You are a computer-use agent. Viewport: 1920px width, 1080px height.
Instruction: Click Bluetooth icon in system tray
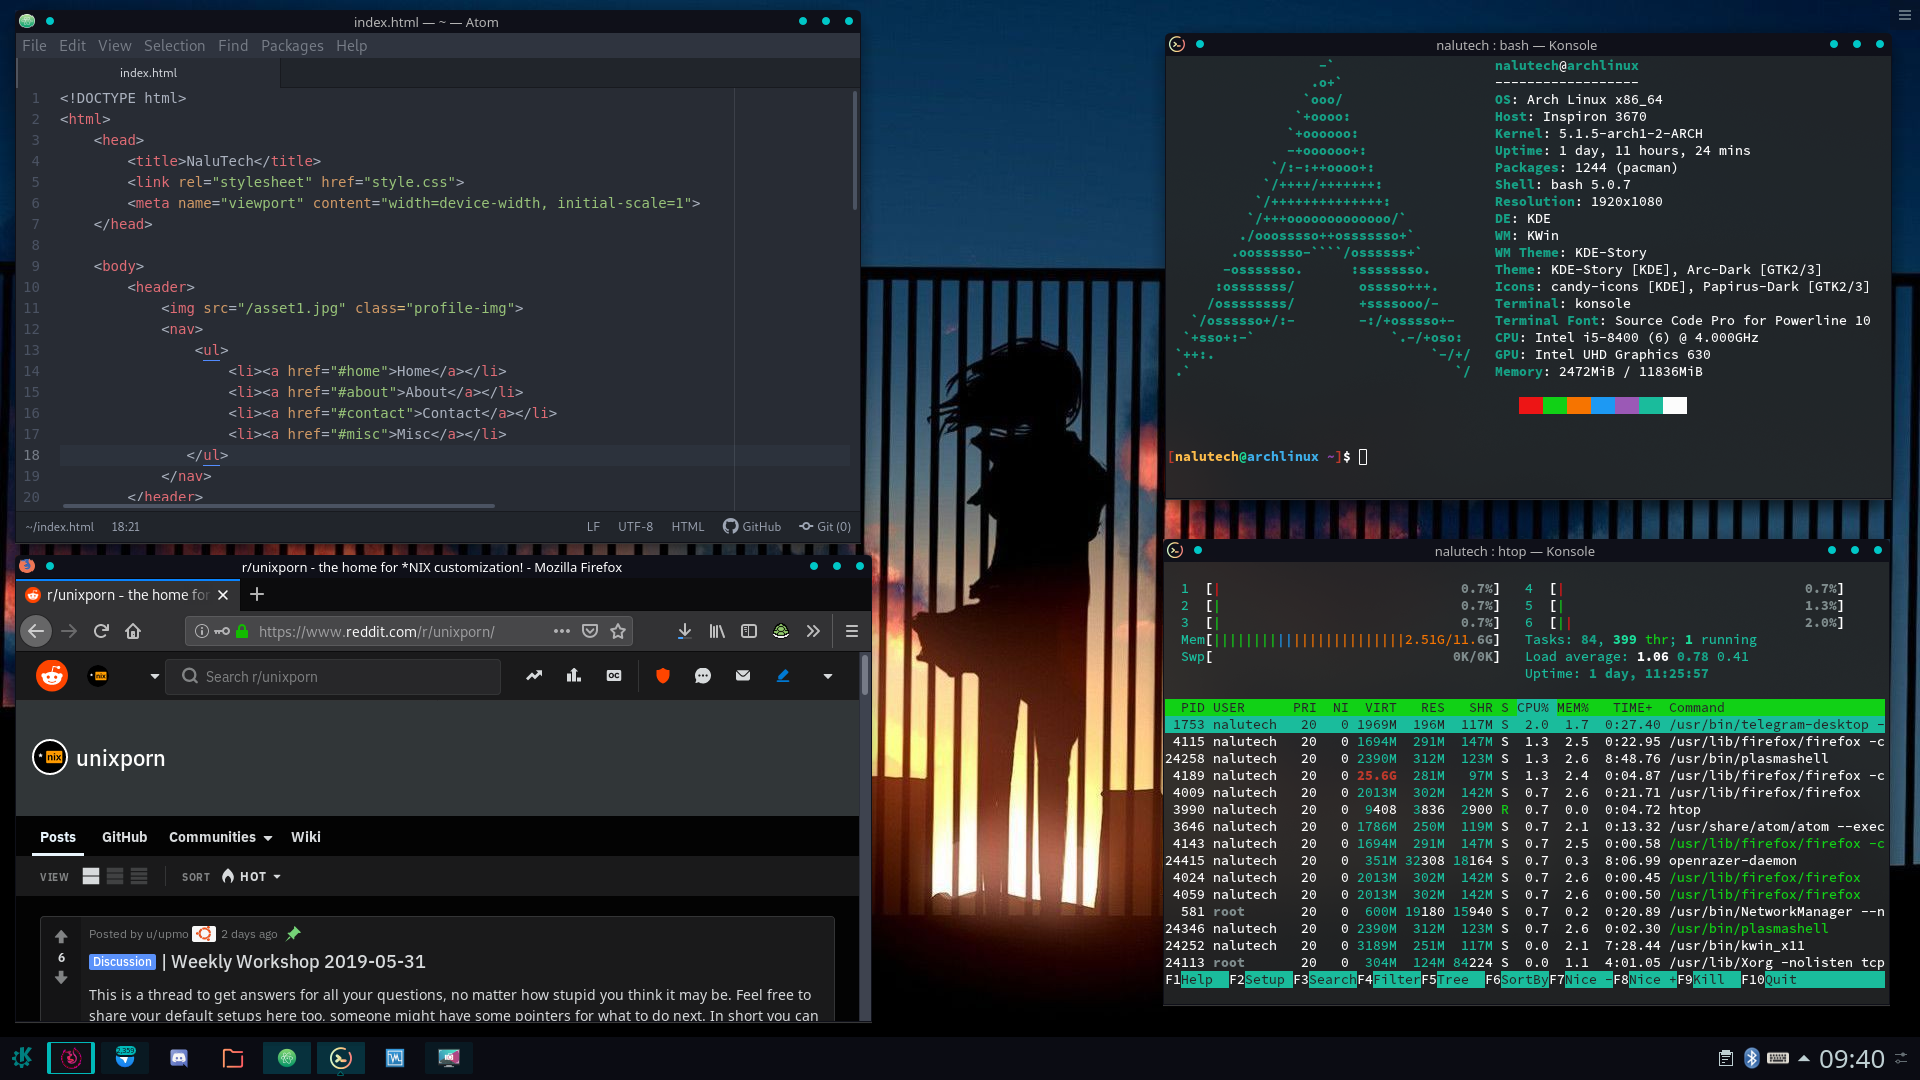(x=1751, y=1058)
